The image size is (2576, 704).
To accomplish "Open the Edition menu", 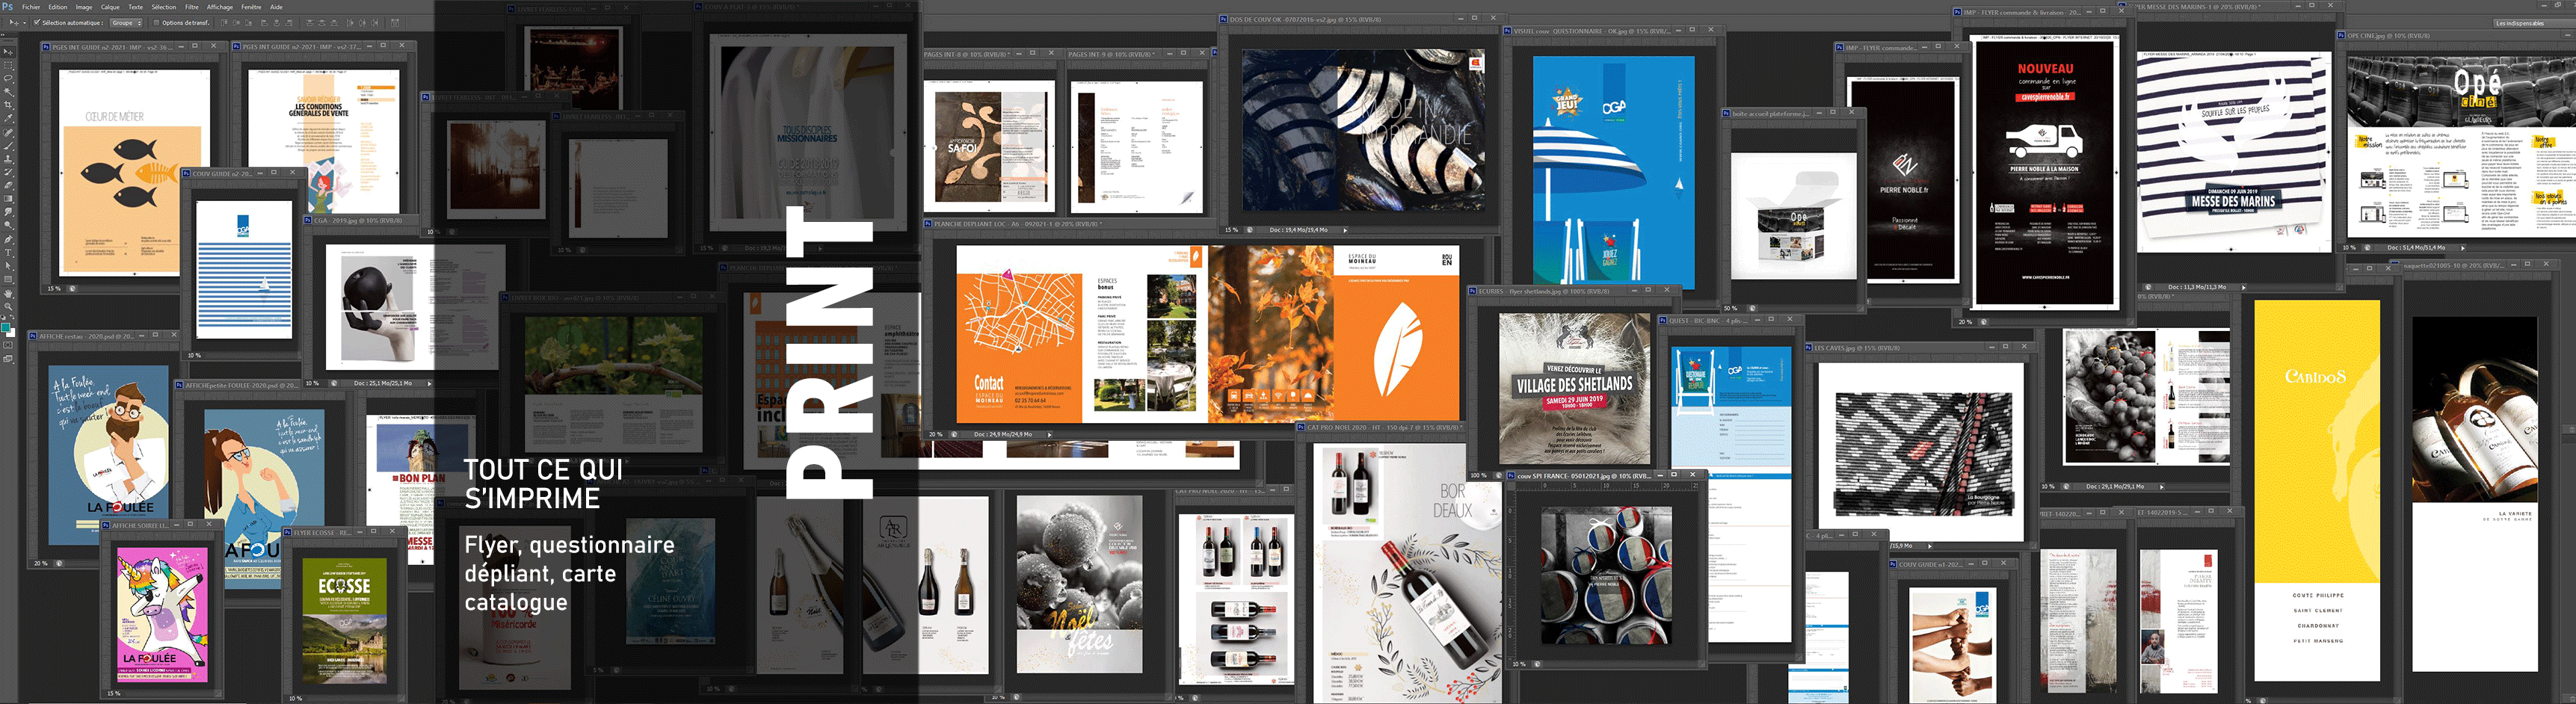I will (x=58, y=7).
